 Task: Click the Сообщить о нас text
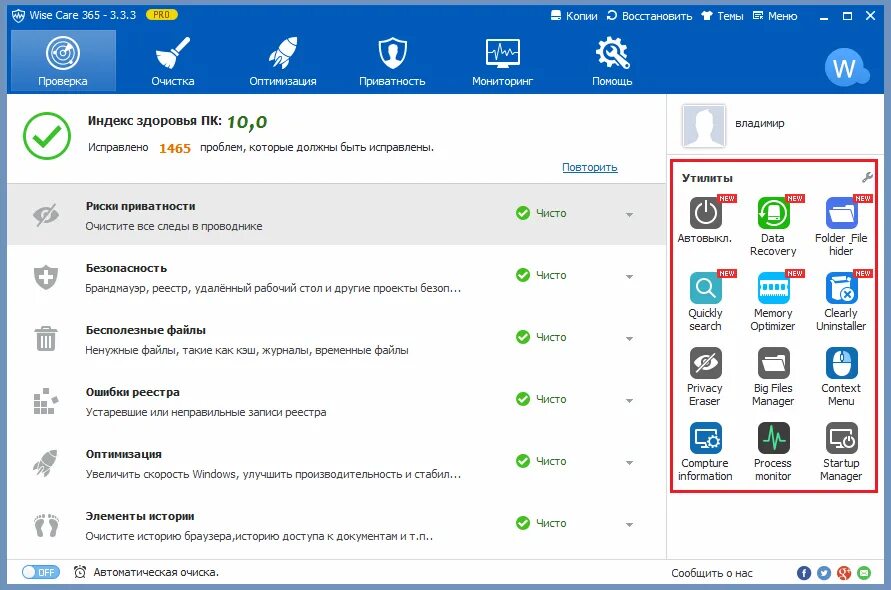coord(712,573)
